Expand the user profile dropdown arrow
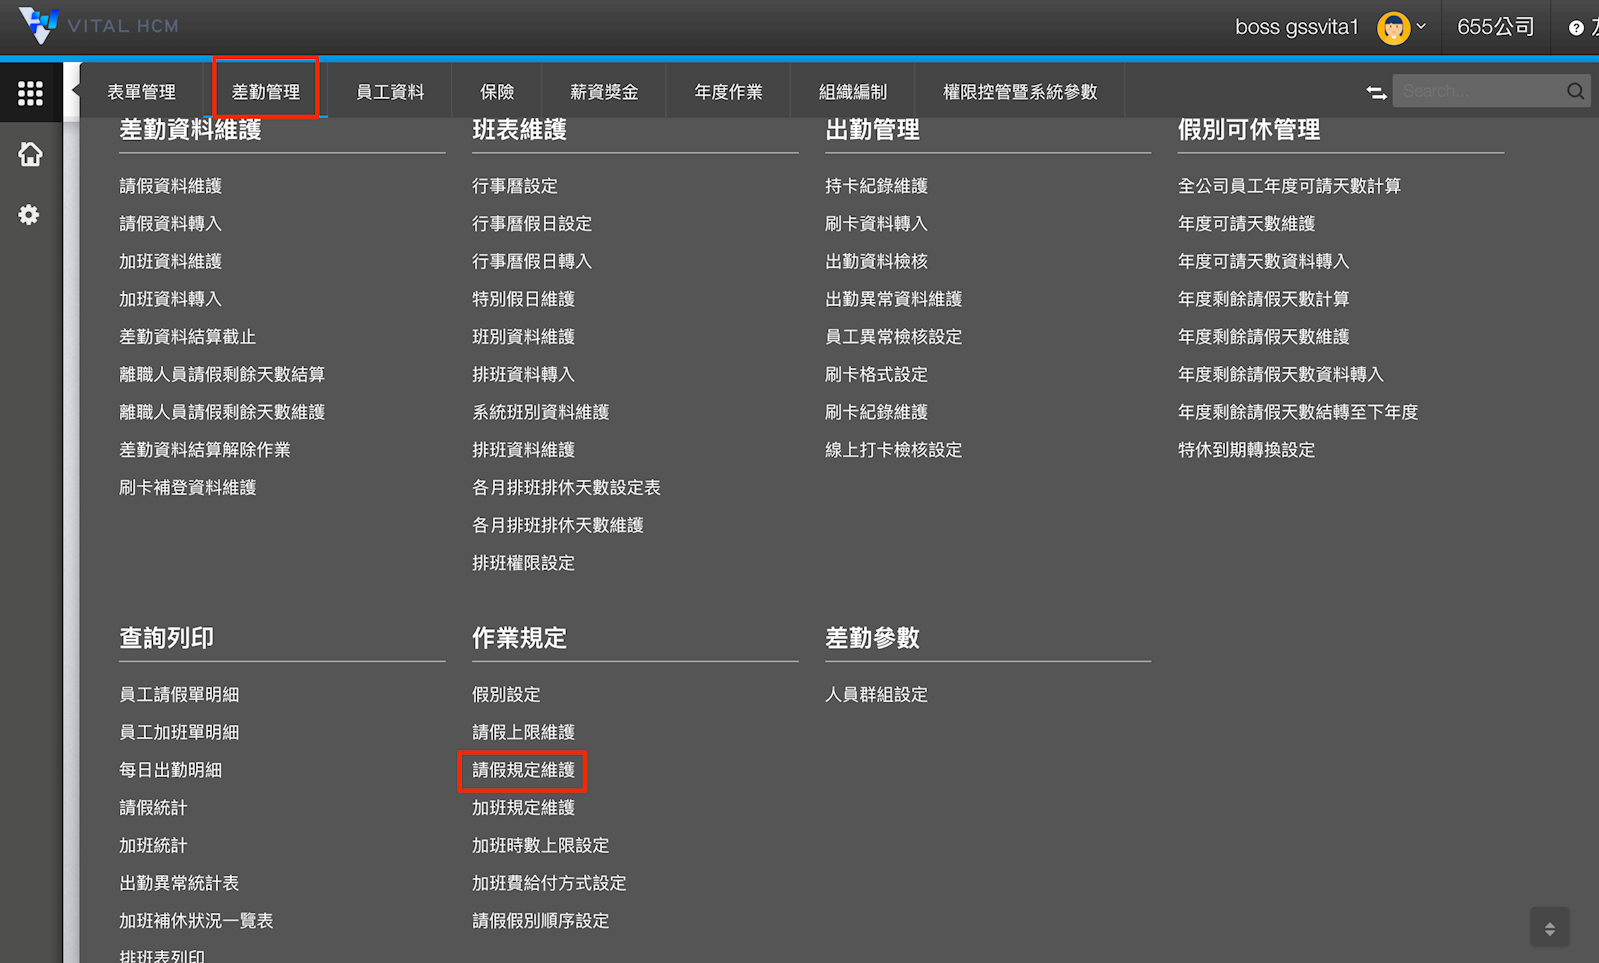The image size is (1599, 963). [1421, 27]
